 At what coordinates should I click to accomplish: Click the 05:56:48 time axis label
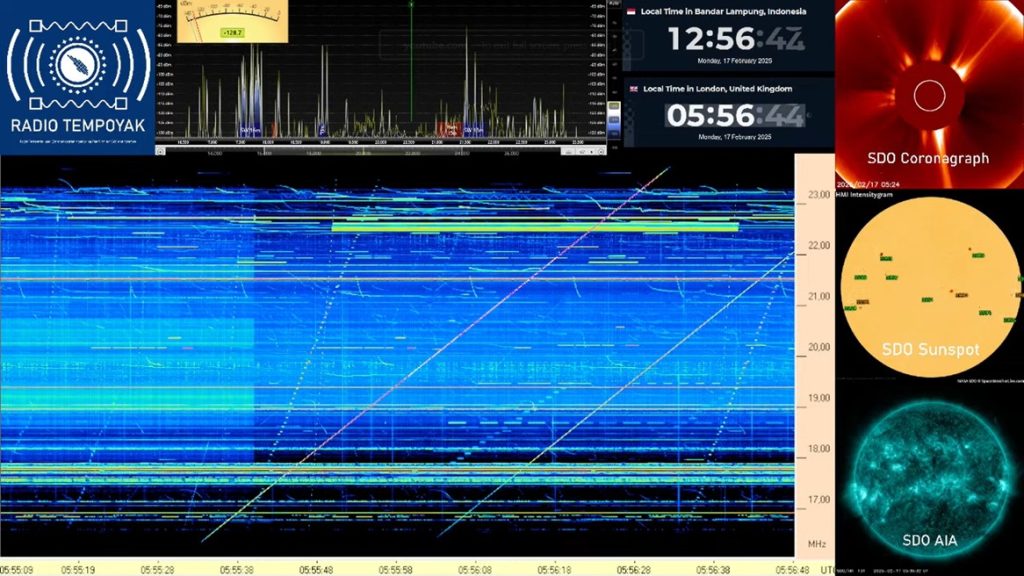point(793,570)
